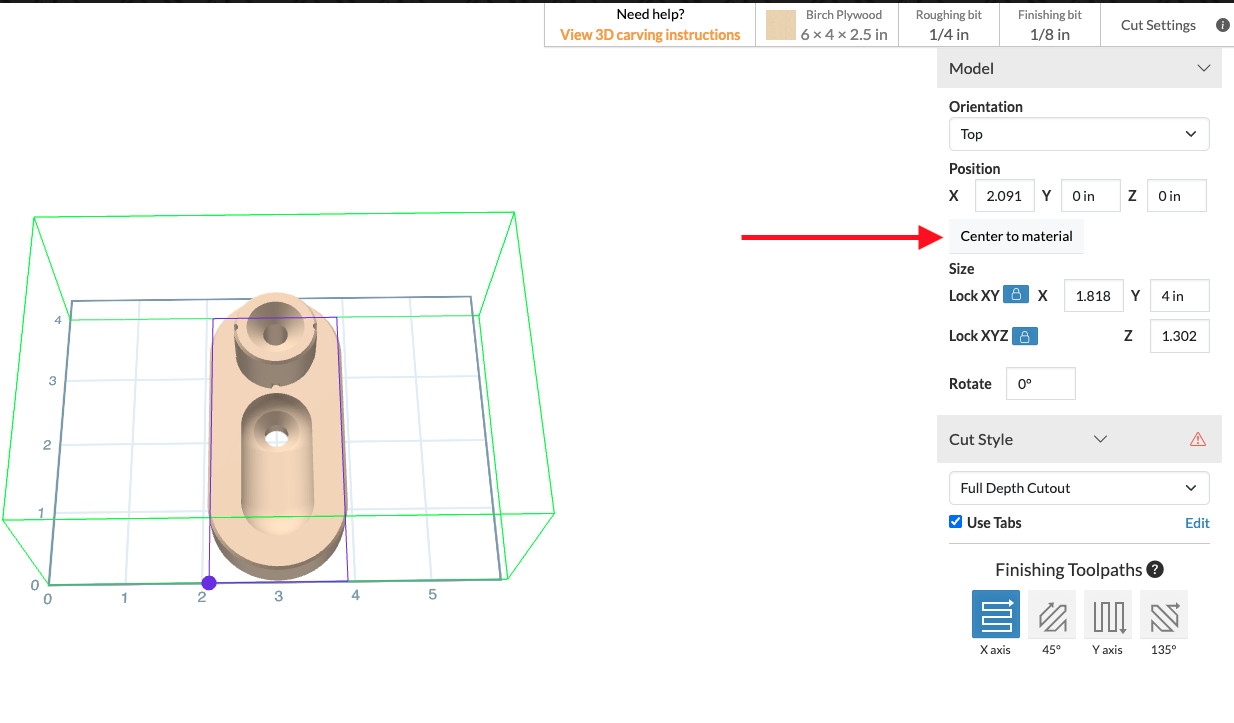Open the Roughing bit 1/4 in setting
The height and width of the screenshot is (723, 1234).
click(948, 25)
